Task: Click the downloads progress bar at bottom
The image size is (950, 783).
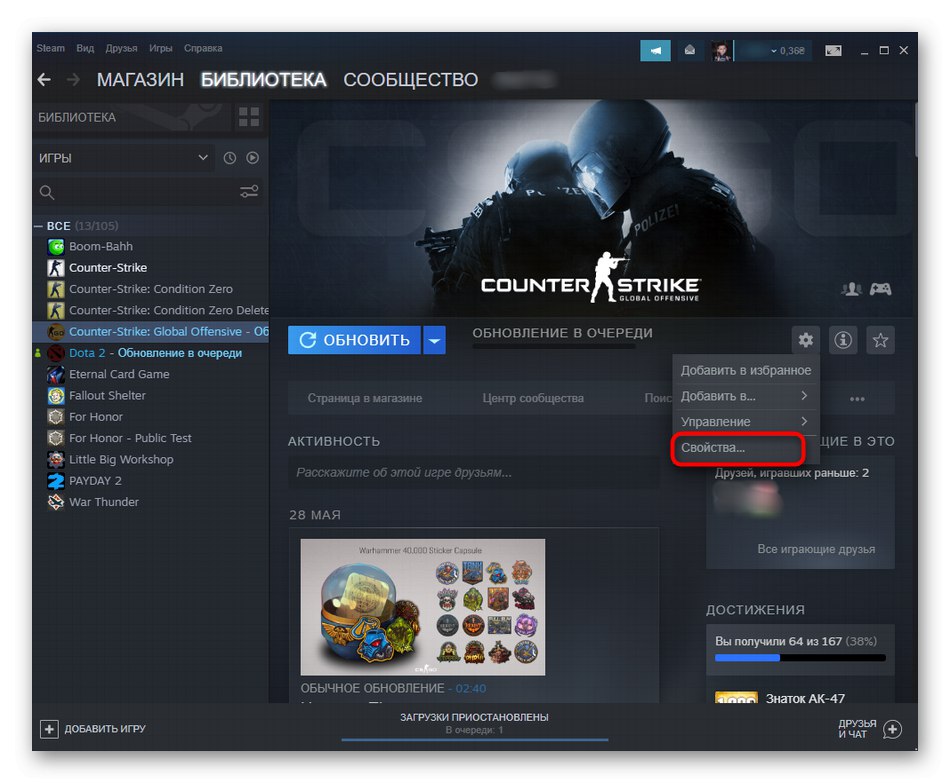Action: click(474, 739)
